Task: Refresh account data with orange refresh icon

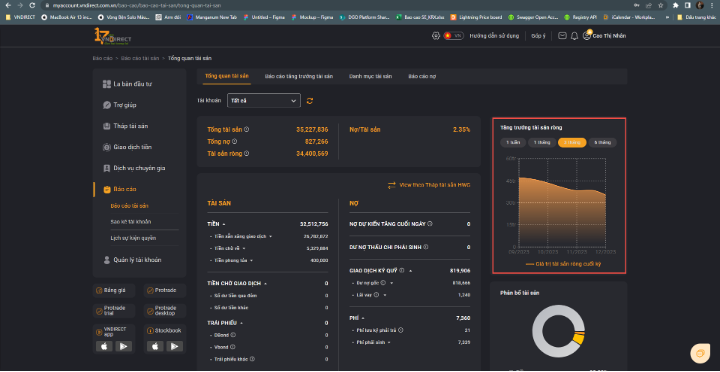Action: click(310, 101)
